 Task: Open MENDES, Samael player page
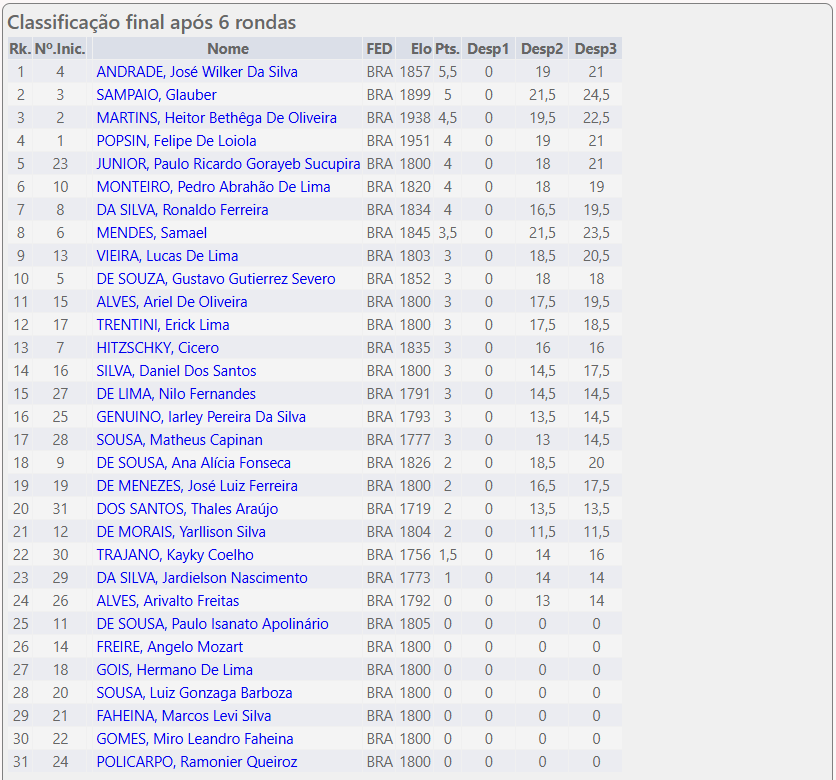[151, 233]
